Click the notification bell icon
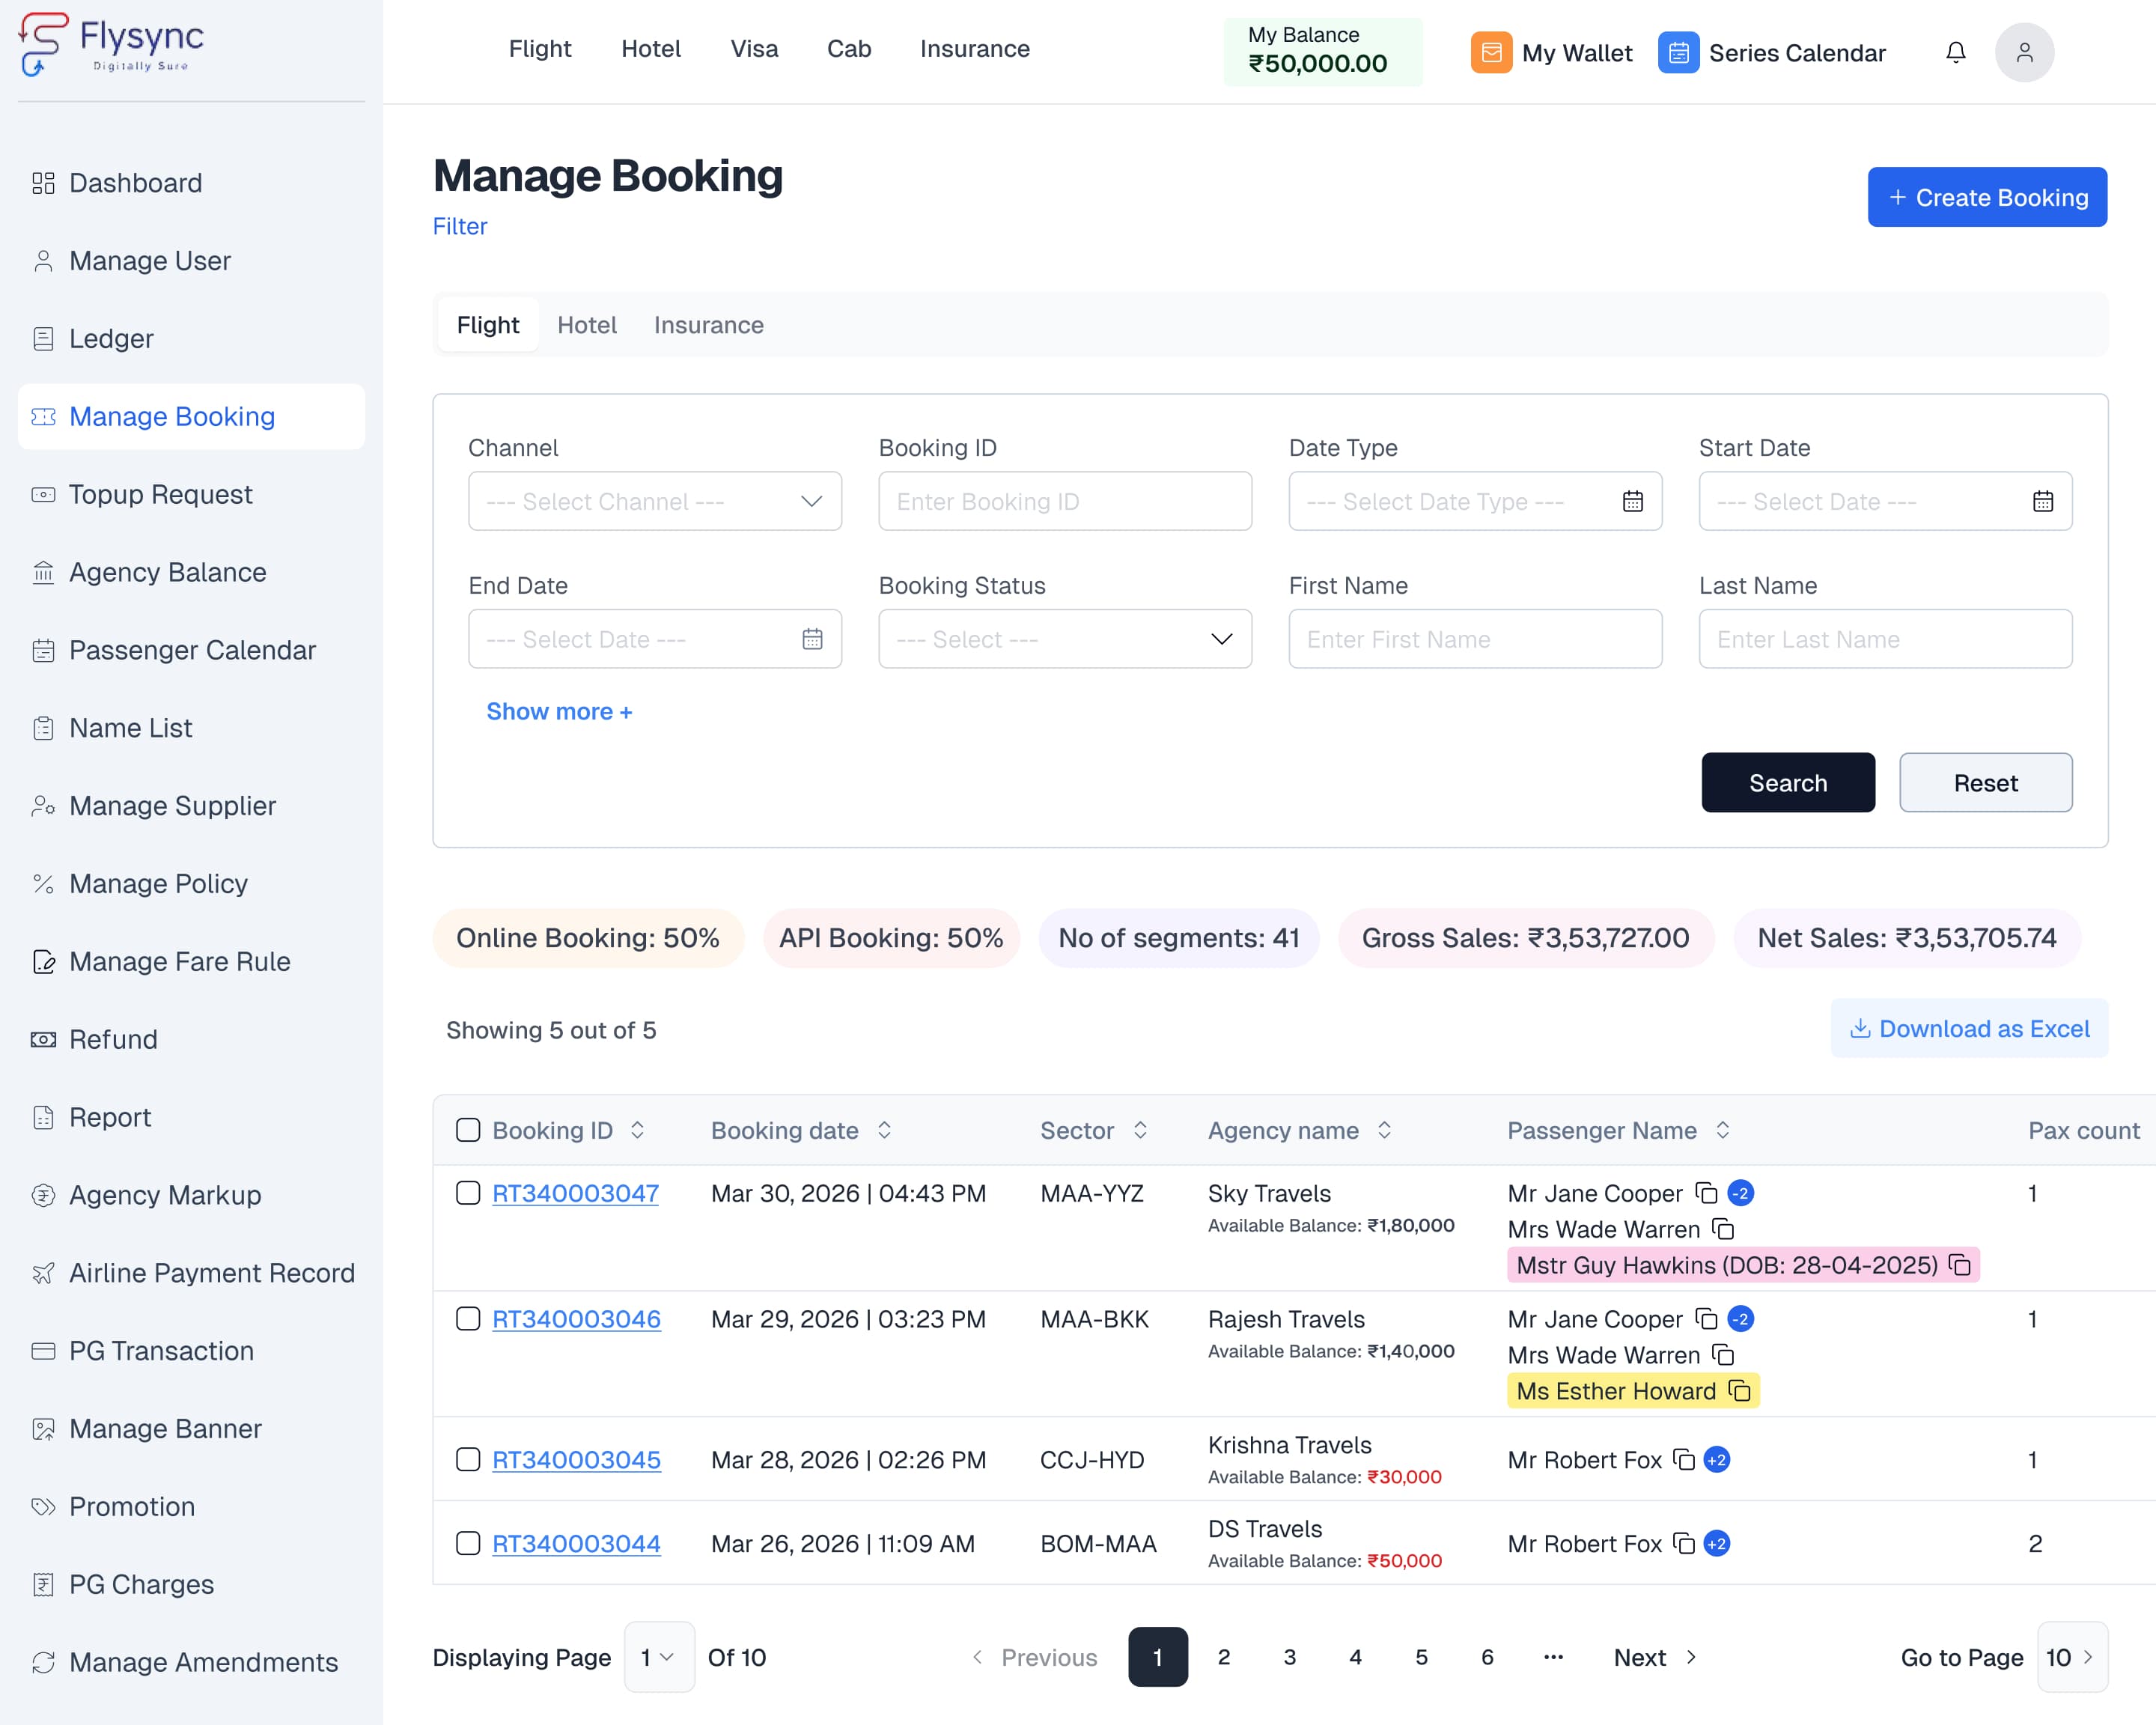 click(1955, 52)
